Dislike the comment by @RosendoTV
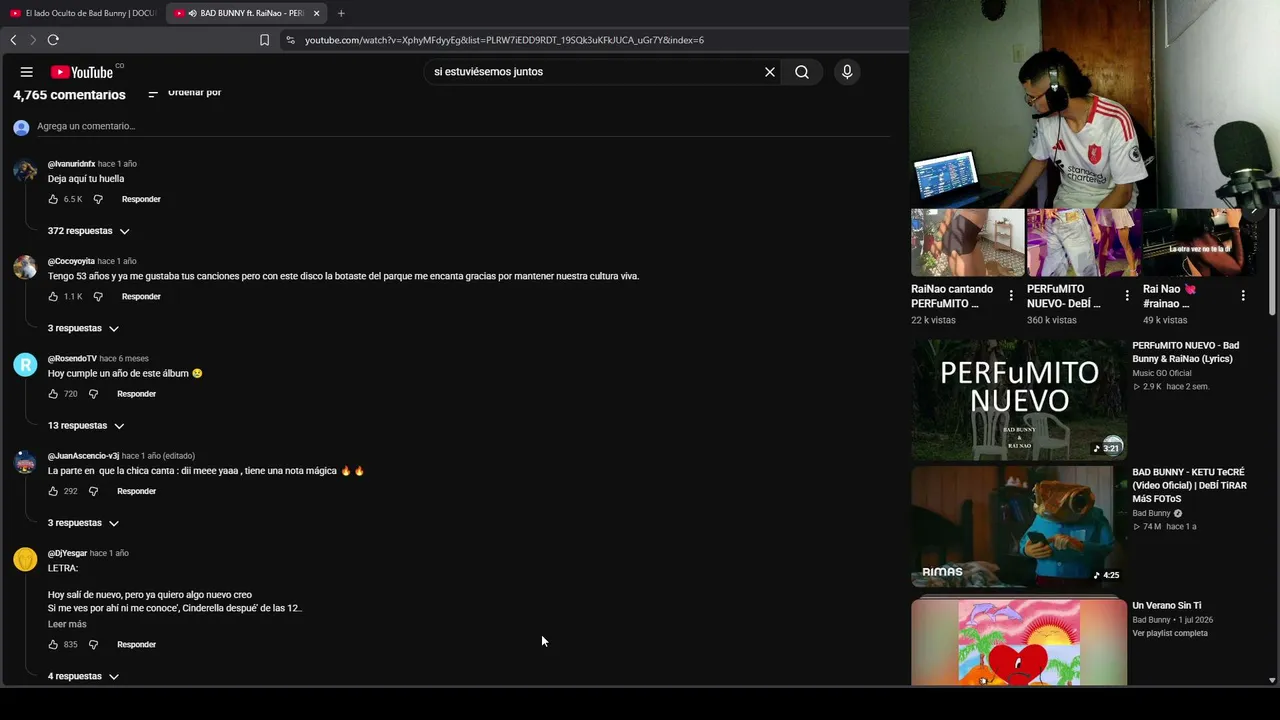This screenshot has height=720, width=1280. point(93,394)
